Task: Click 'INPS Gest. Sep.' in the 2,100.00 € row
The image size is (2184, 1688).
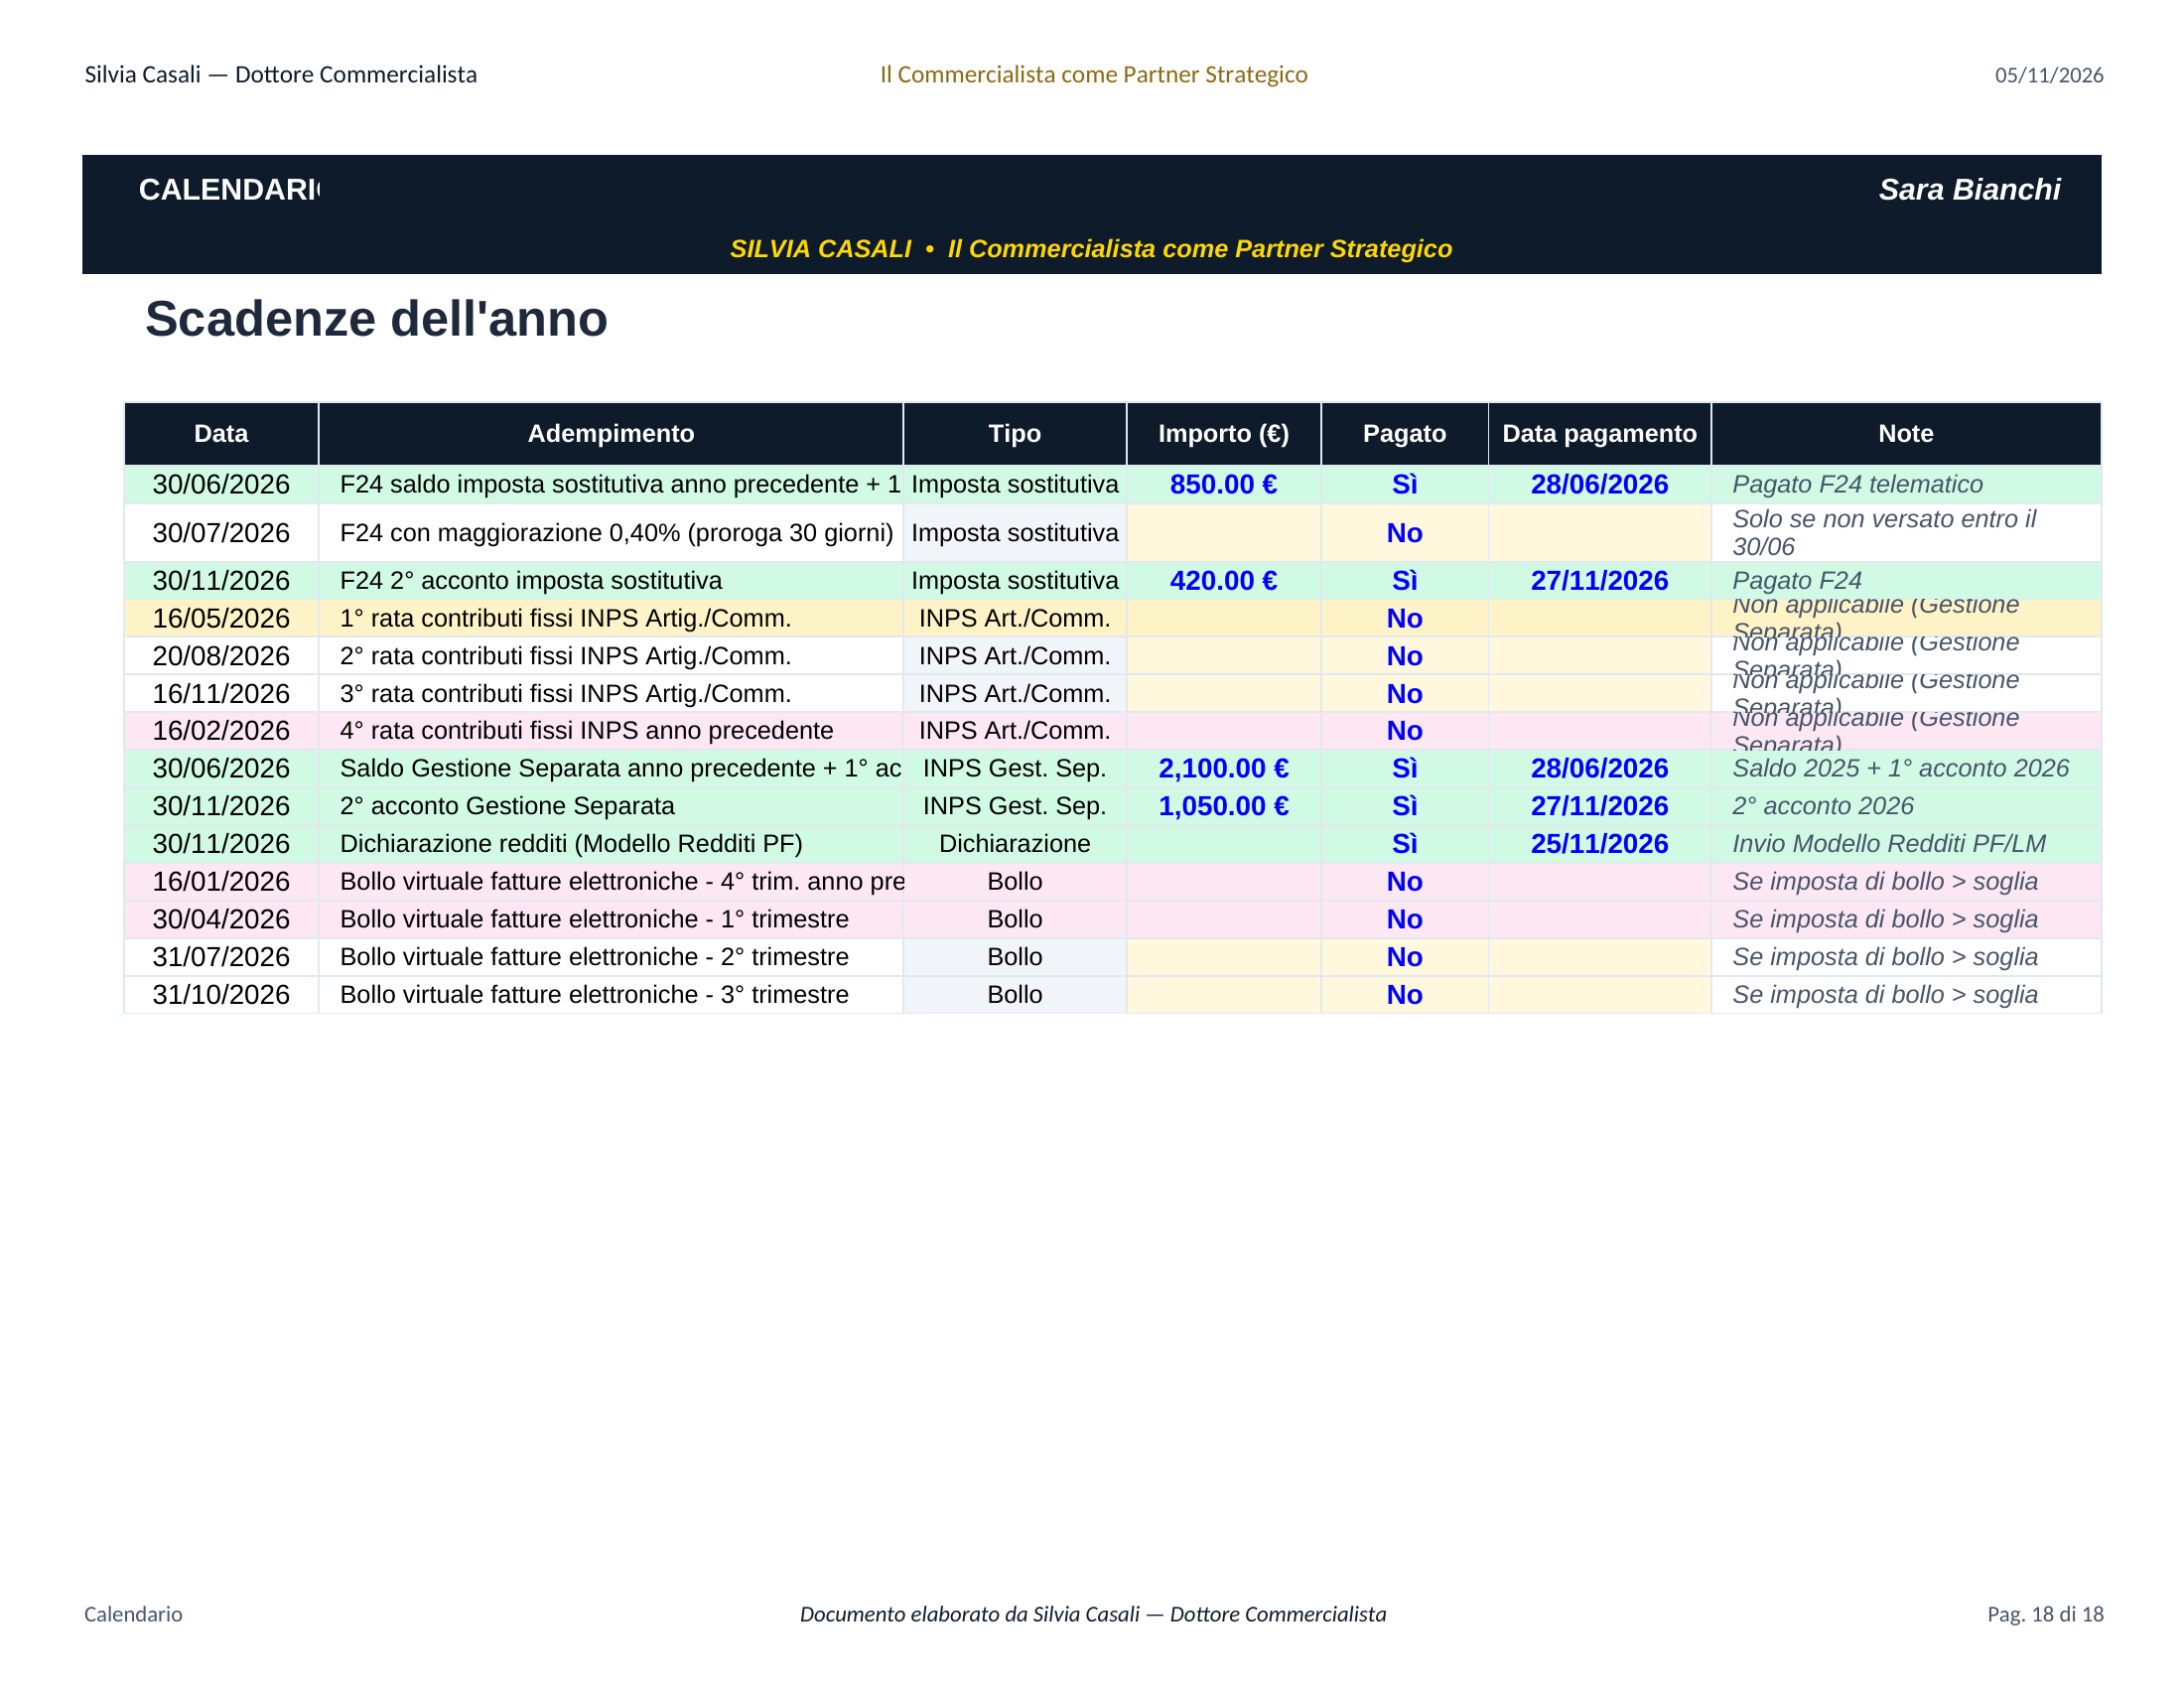Action: point(1014,768)
